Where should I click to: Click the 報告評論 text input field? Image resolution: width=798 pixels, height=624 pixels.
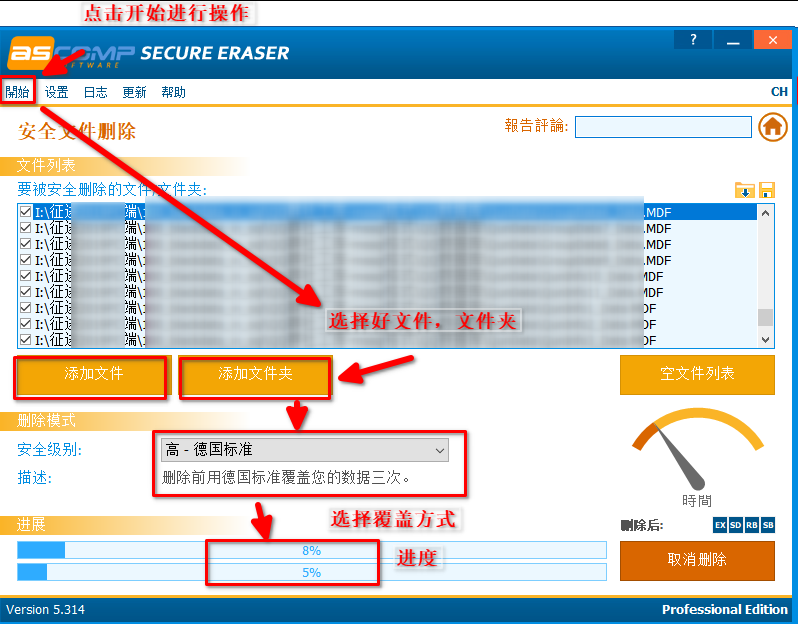662,127
